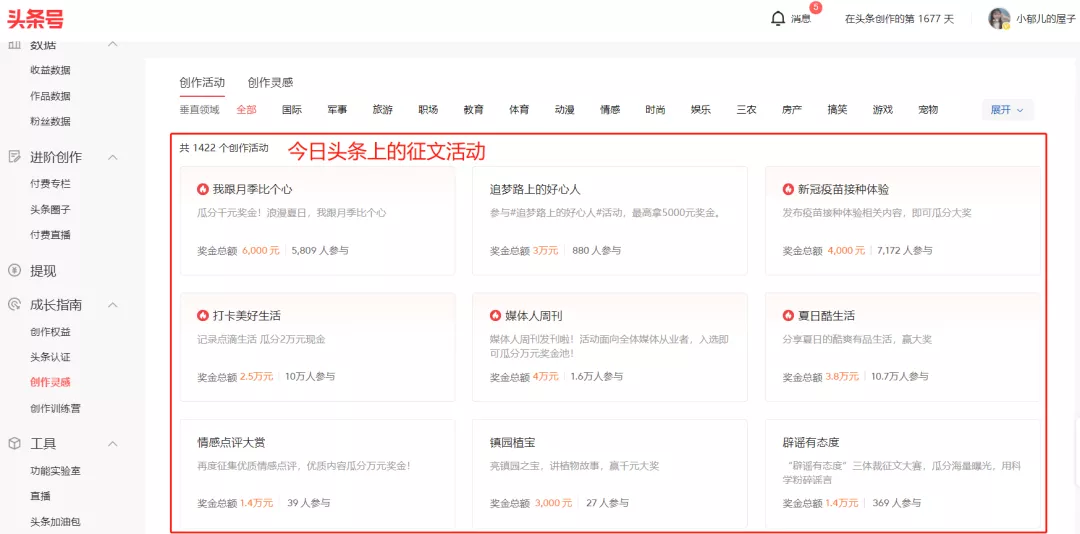Open the 夏日酷生活 activity card
This screenshot has height=534, width=1080.
902,347
